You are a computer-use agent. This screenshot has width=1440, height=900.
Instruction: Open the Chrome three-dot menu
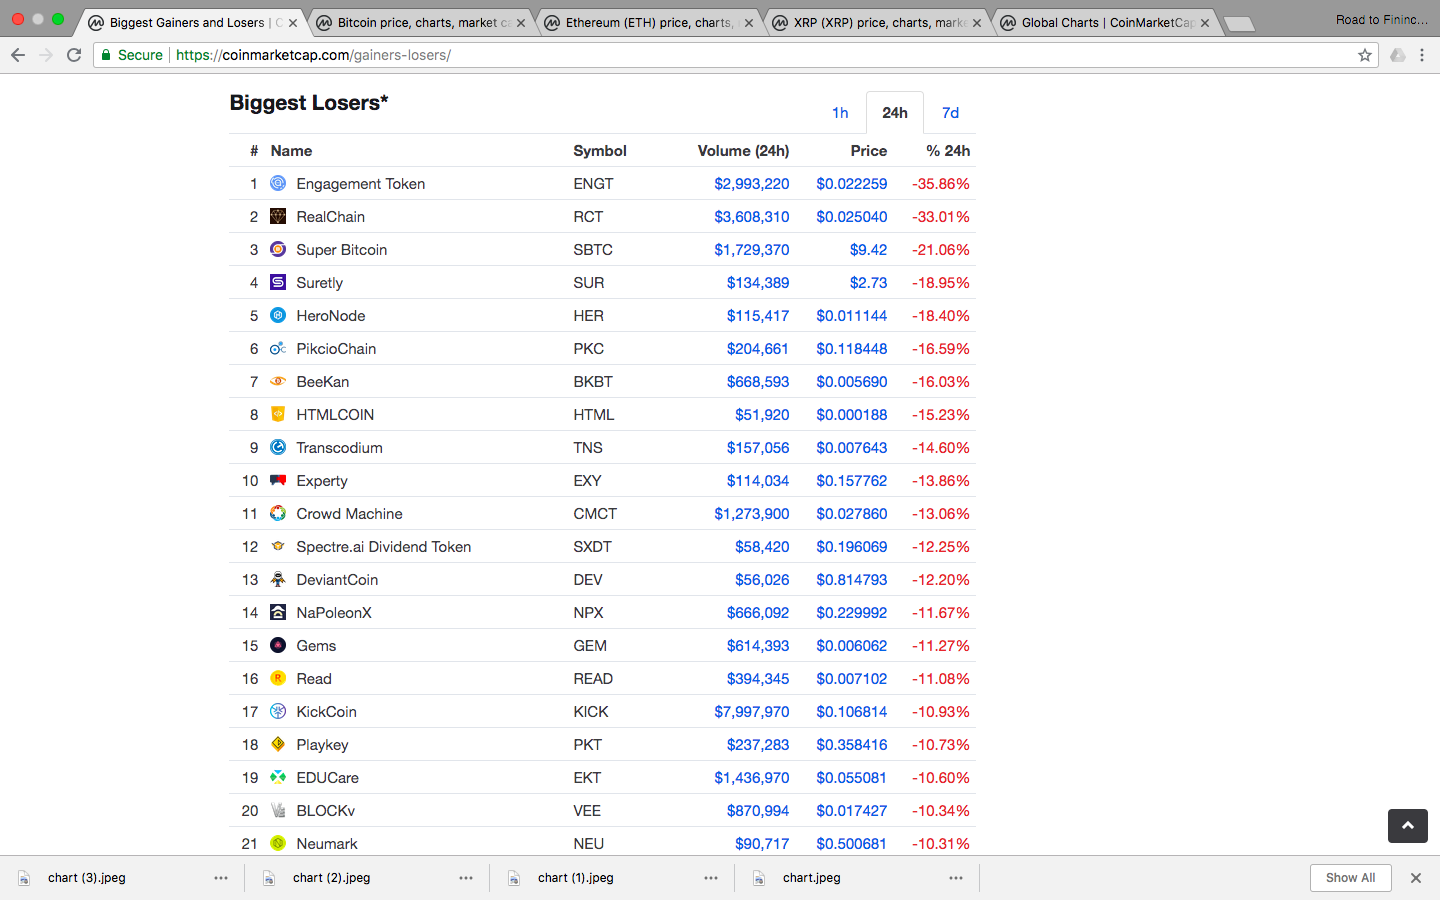(1422, 55)
